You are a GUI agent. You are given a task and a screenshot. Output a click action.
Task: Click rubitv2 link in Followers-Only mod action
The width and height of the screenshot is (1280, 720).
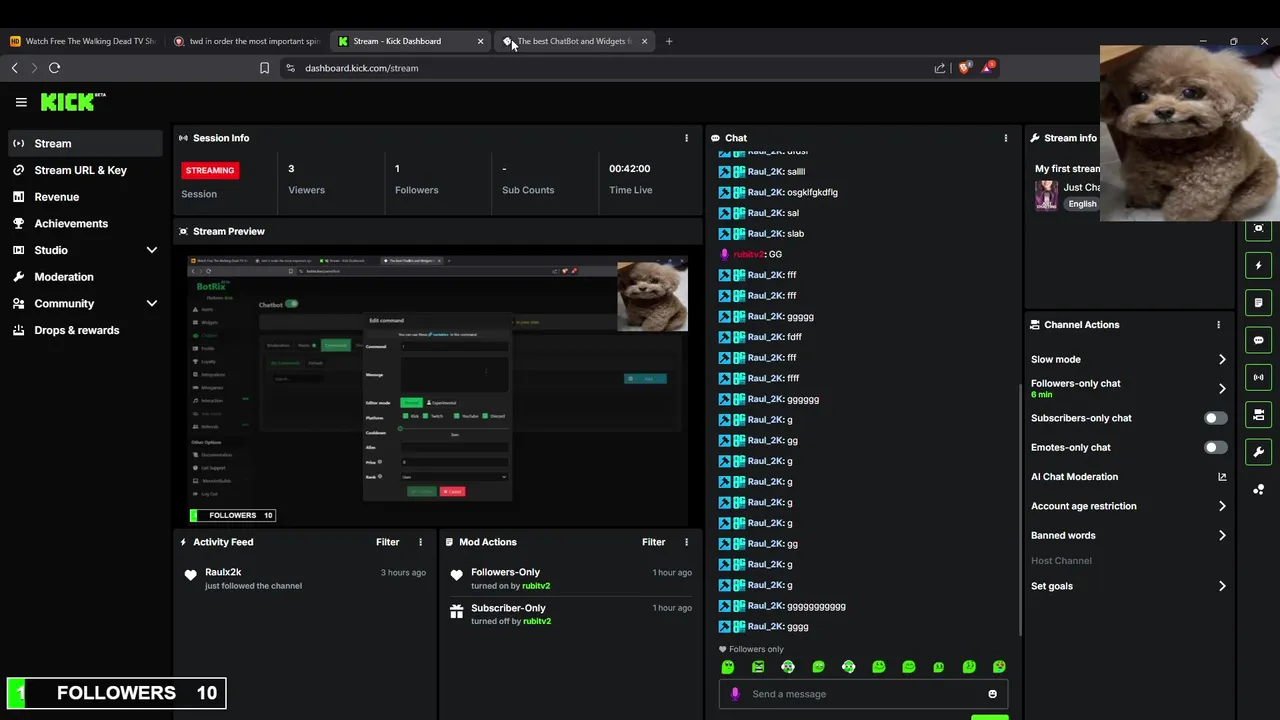click(536, 586)
